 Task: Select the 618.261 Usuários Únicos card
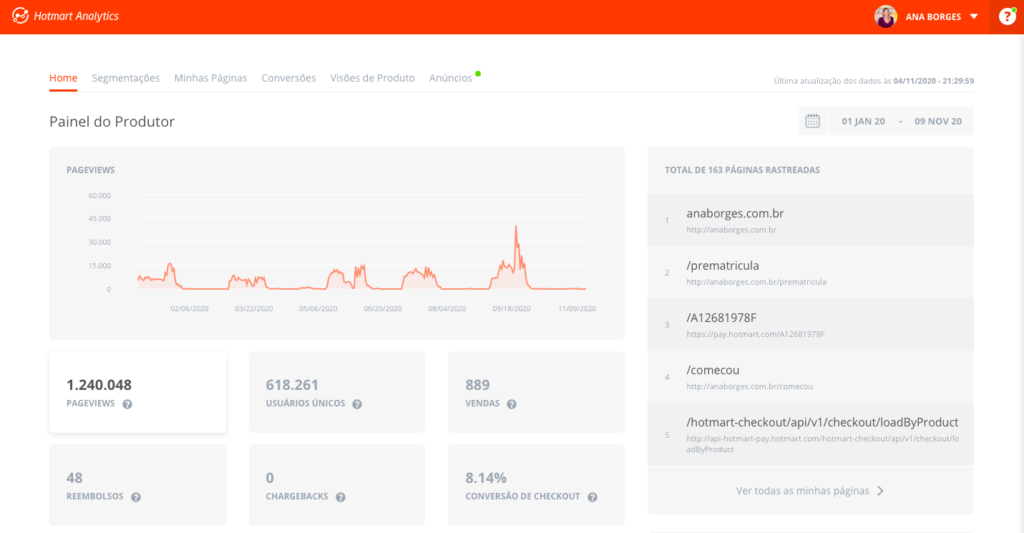click(337, 392)
